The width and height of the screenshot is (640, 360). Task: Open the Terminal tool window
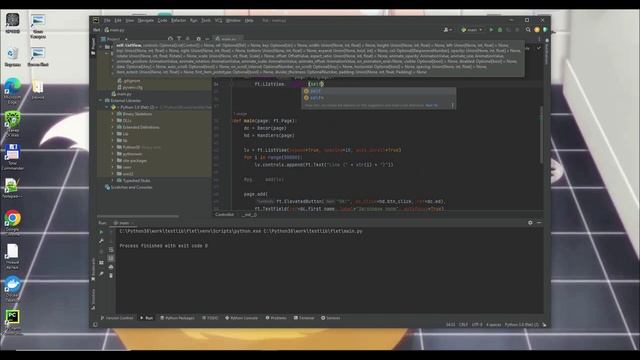pos(304,318)
